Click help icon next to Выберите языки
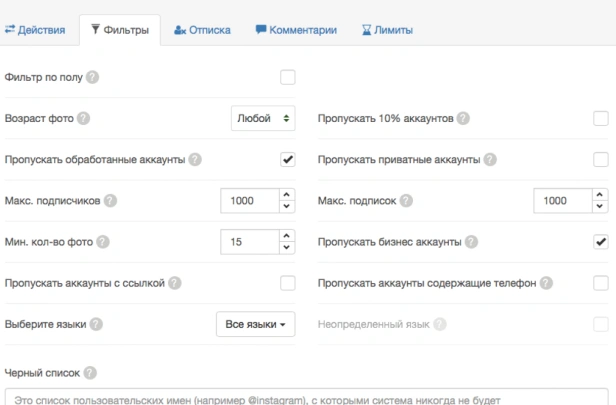 pos(96,324)
